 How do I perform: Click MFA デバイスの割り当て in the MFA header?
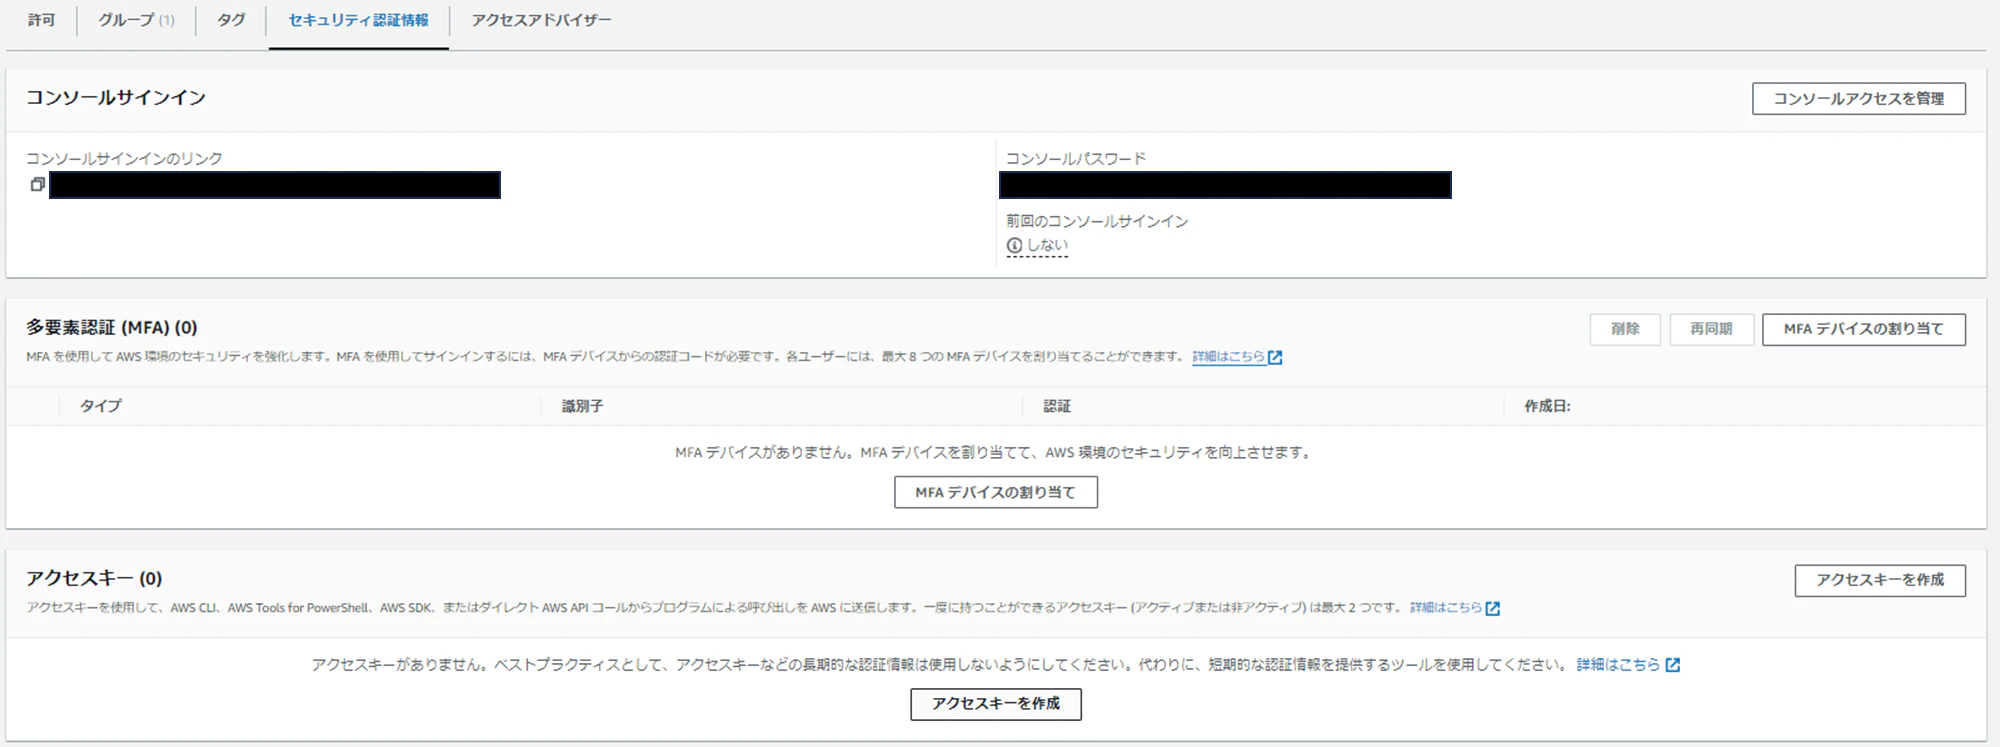coord(1863,329)
